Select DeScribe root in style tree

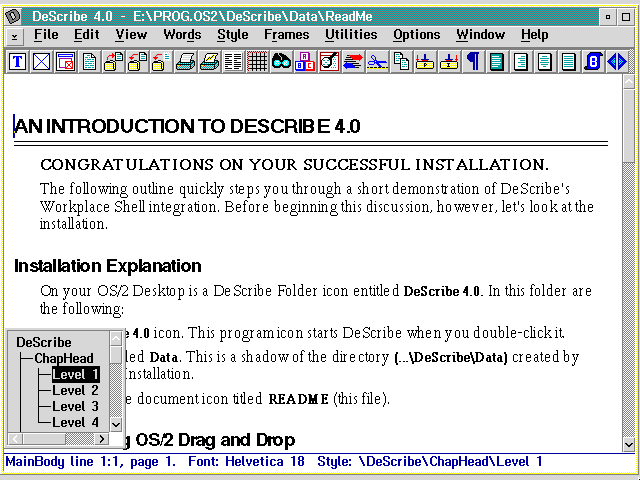(44, 342)
